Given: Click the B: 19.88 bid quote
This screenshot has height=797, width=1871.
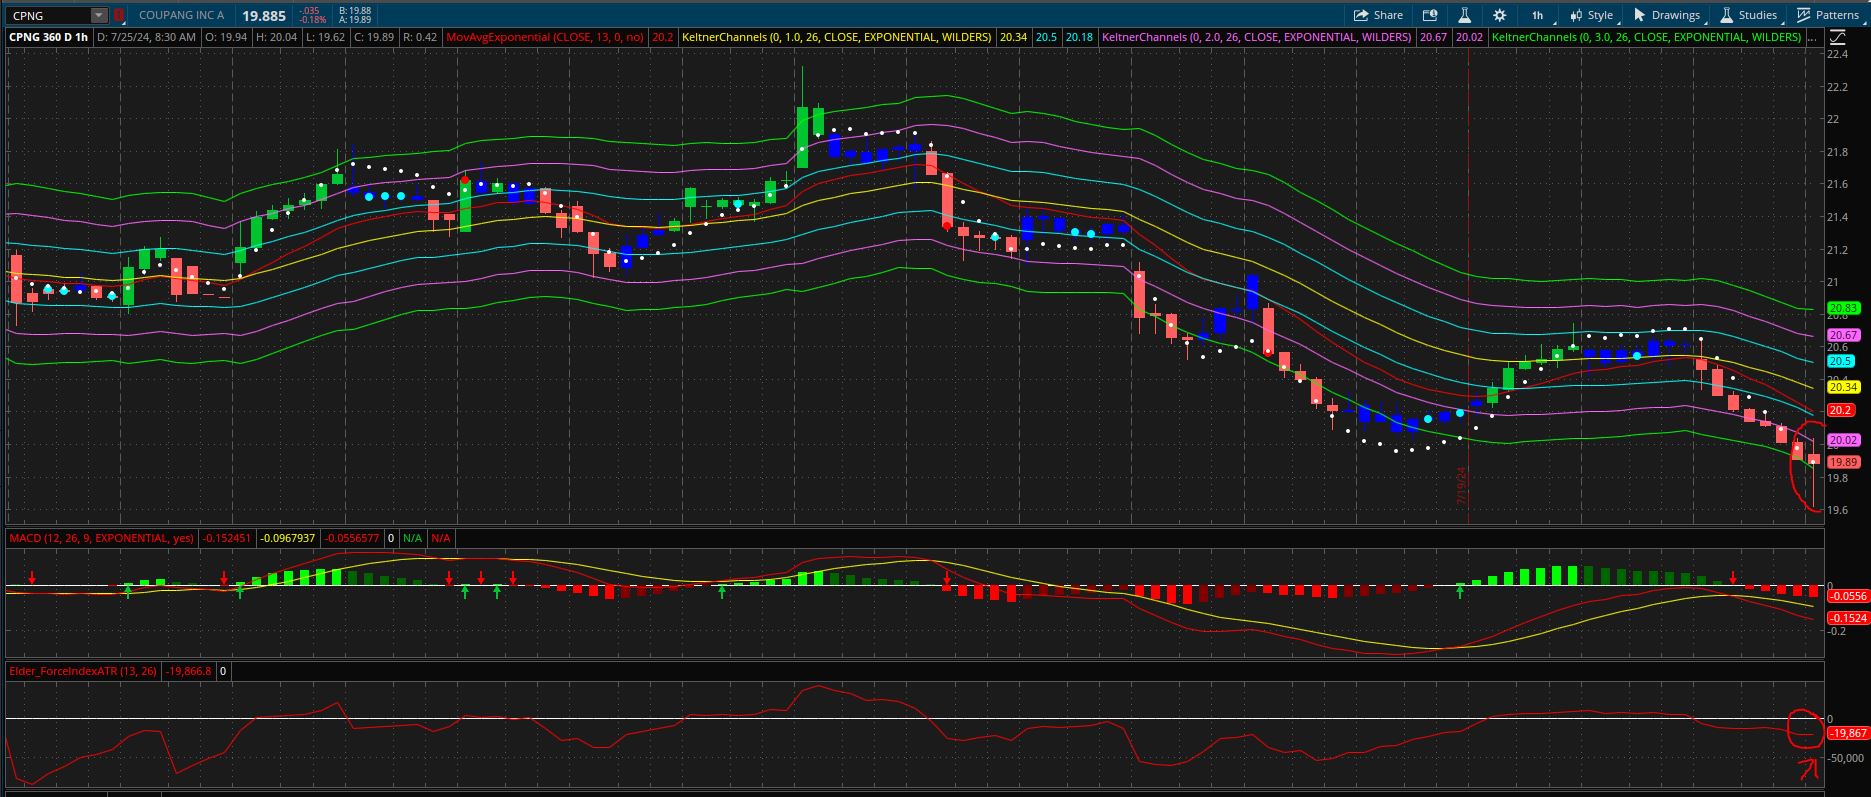Looking at the screenshot, I should (355, 10).
